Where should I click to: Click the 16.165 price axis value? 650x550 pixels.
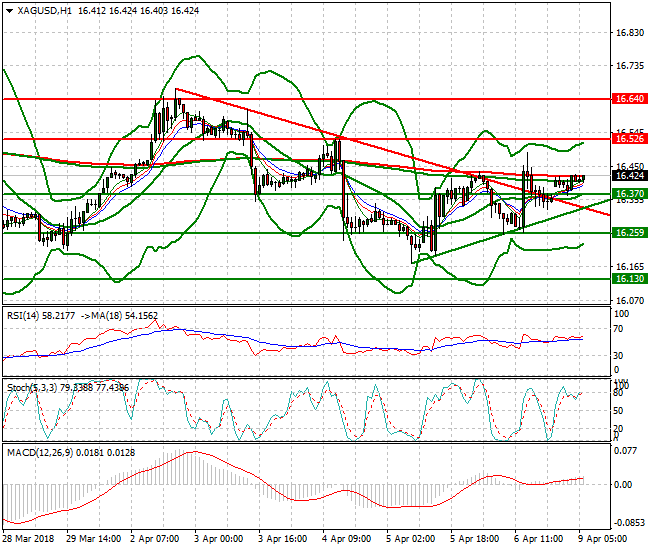tap(630, 267)
